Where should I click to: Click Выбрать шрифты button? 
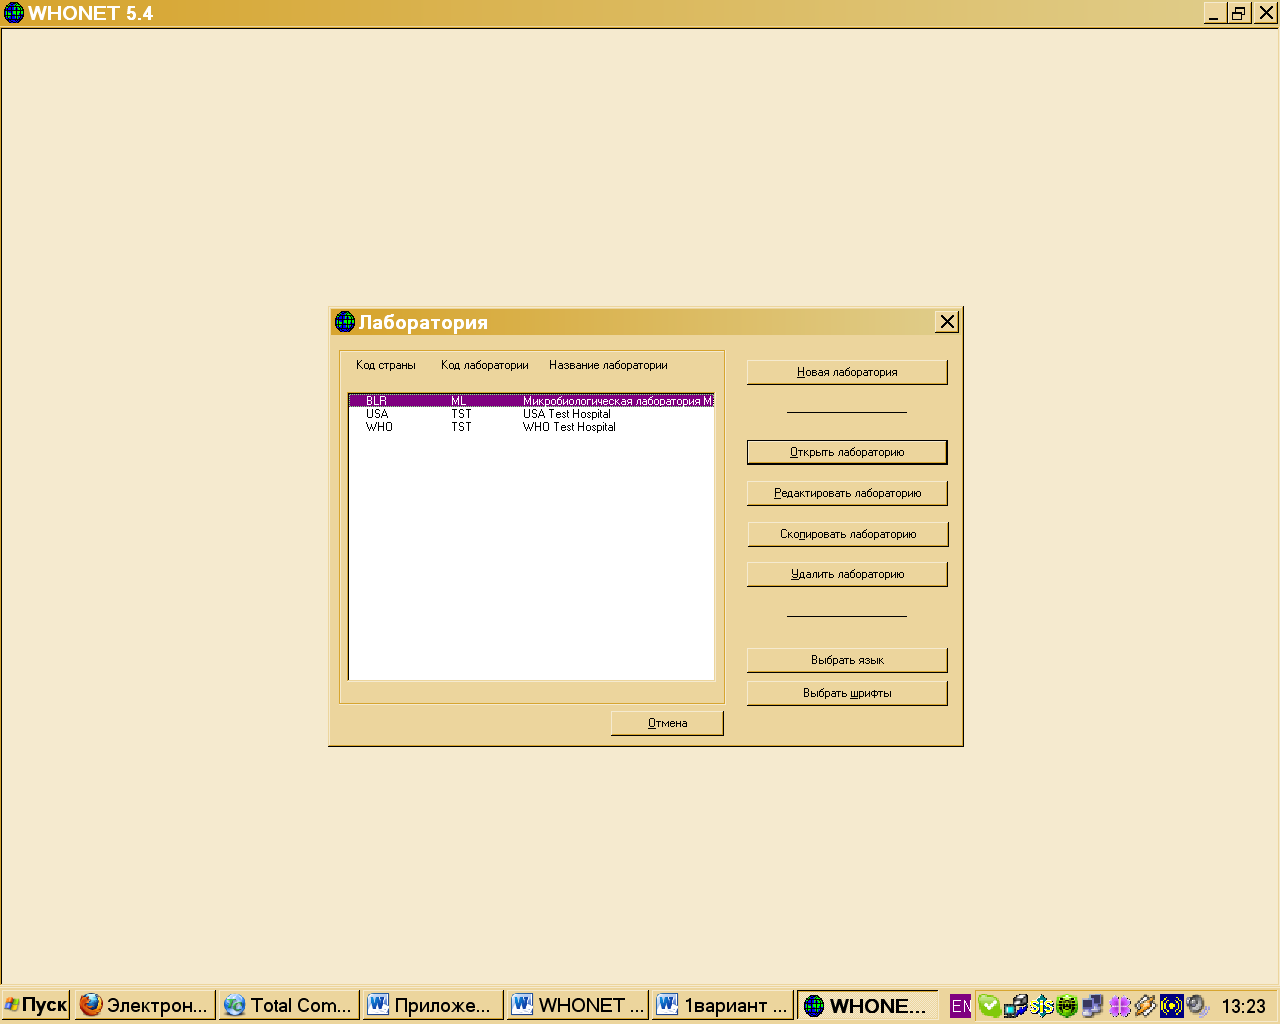(x=847, y=693)
